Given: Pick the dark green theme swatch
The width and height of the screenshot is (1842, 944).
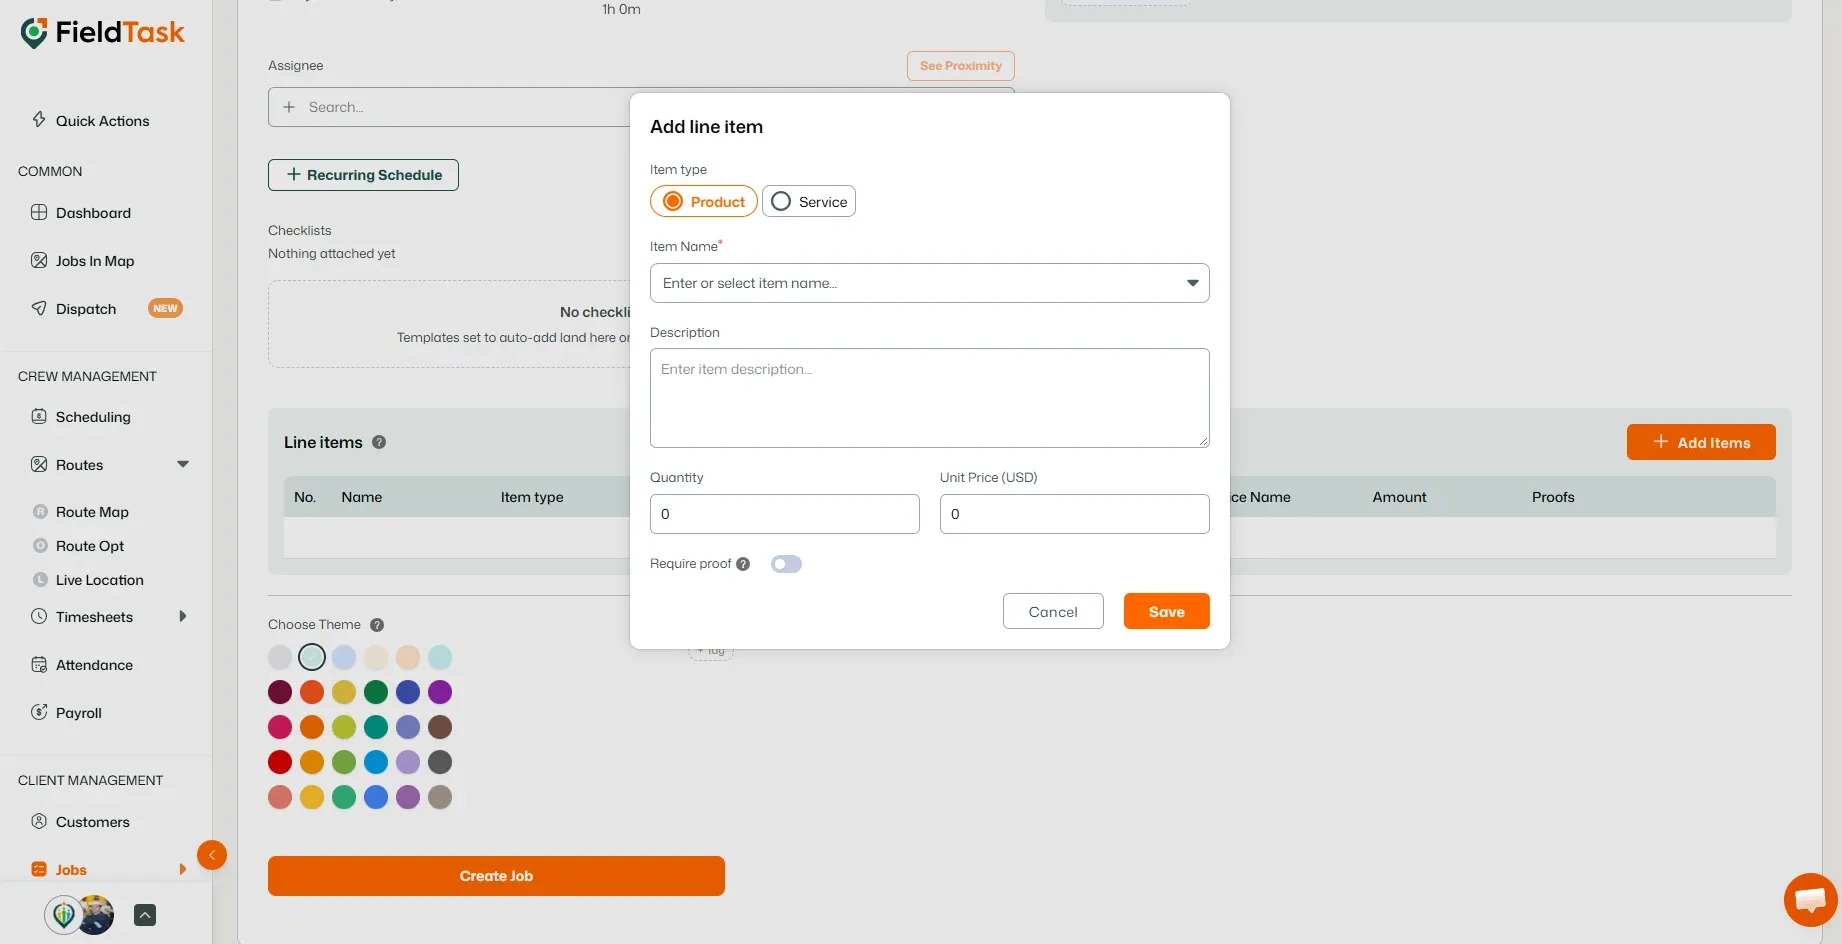Looking at the screenshot, I should point(376,692).
